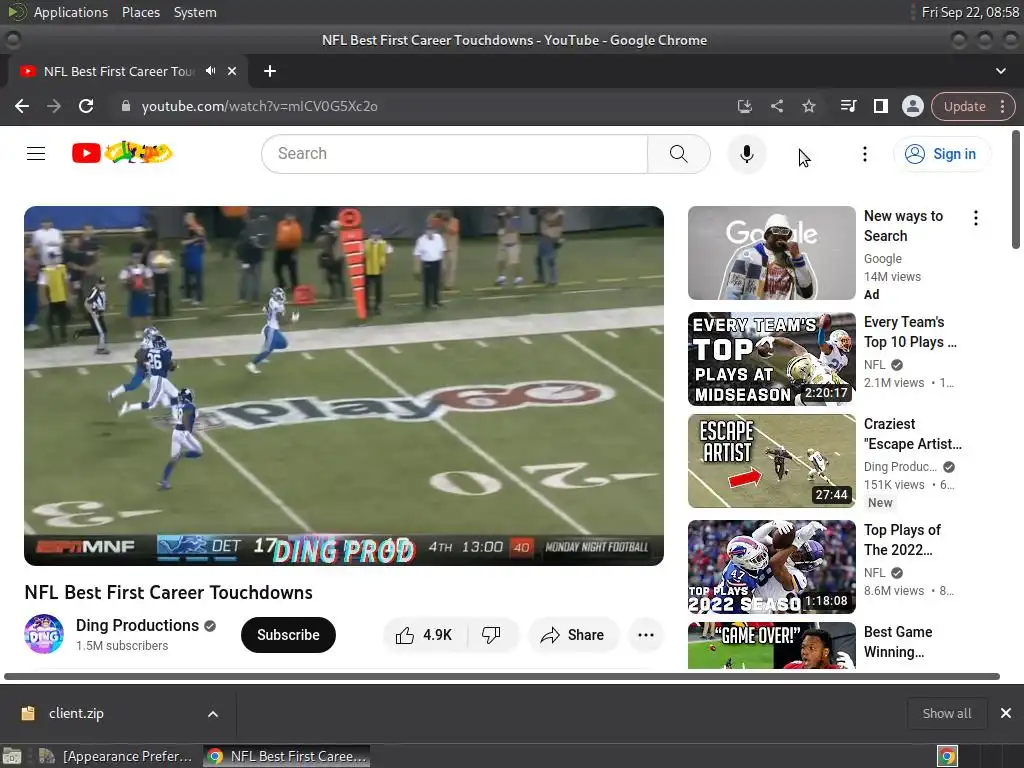Viewport: 1024px width, 768px height.
Task: Open Every Team's Top Plays at Midseason thumbnail
Action: pos(771,359)
